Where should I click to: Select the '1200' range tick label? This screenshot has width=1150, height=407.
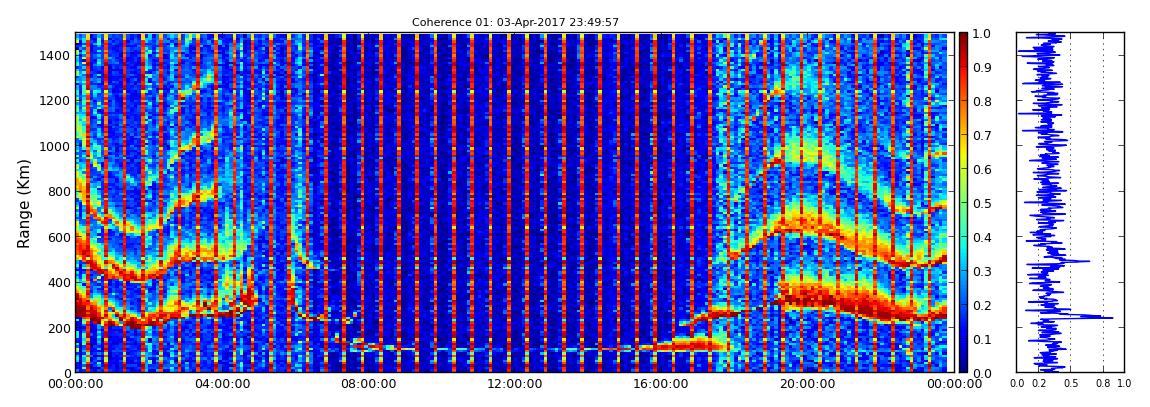point(57,100)
